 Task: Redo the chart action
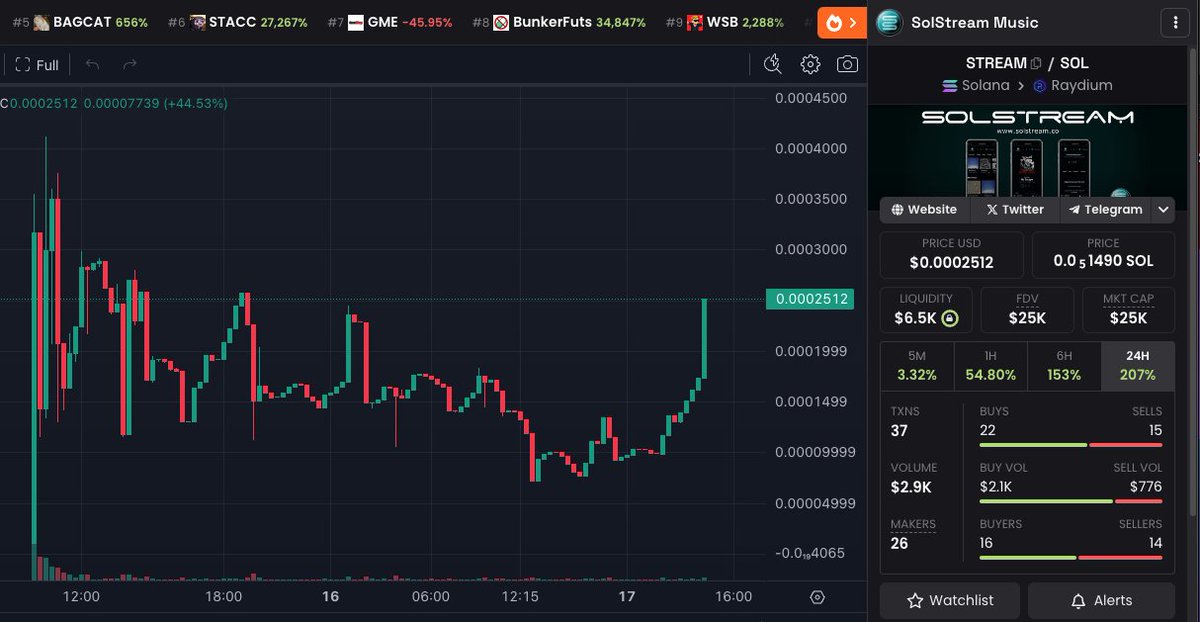click(x=129, y=65)
